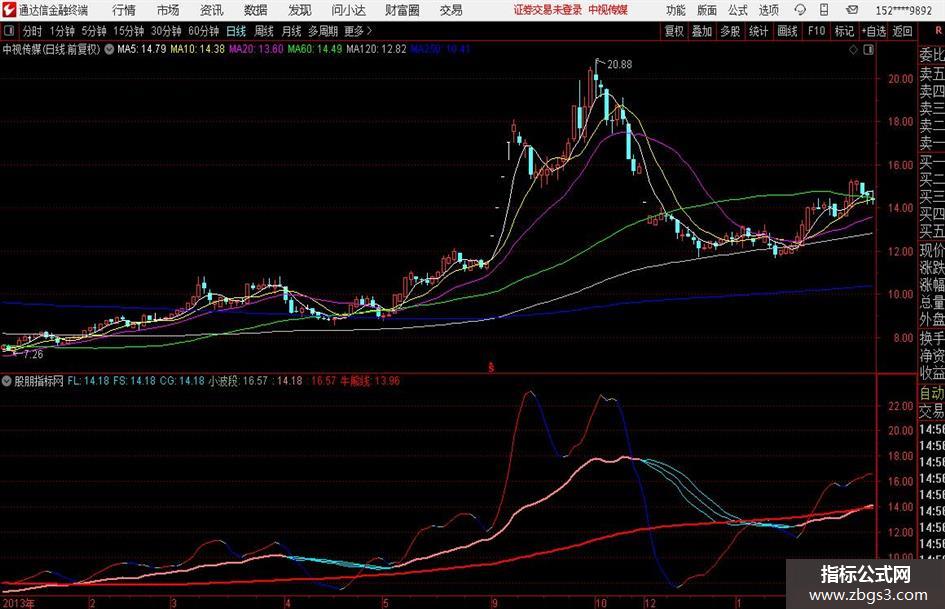Click the 自动 label in right panel
This screenshot has width=945, height=609.
(932, 393)
